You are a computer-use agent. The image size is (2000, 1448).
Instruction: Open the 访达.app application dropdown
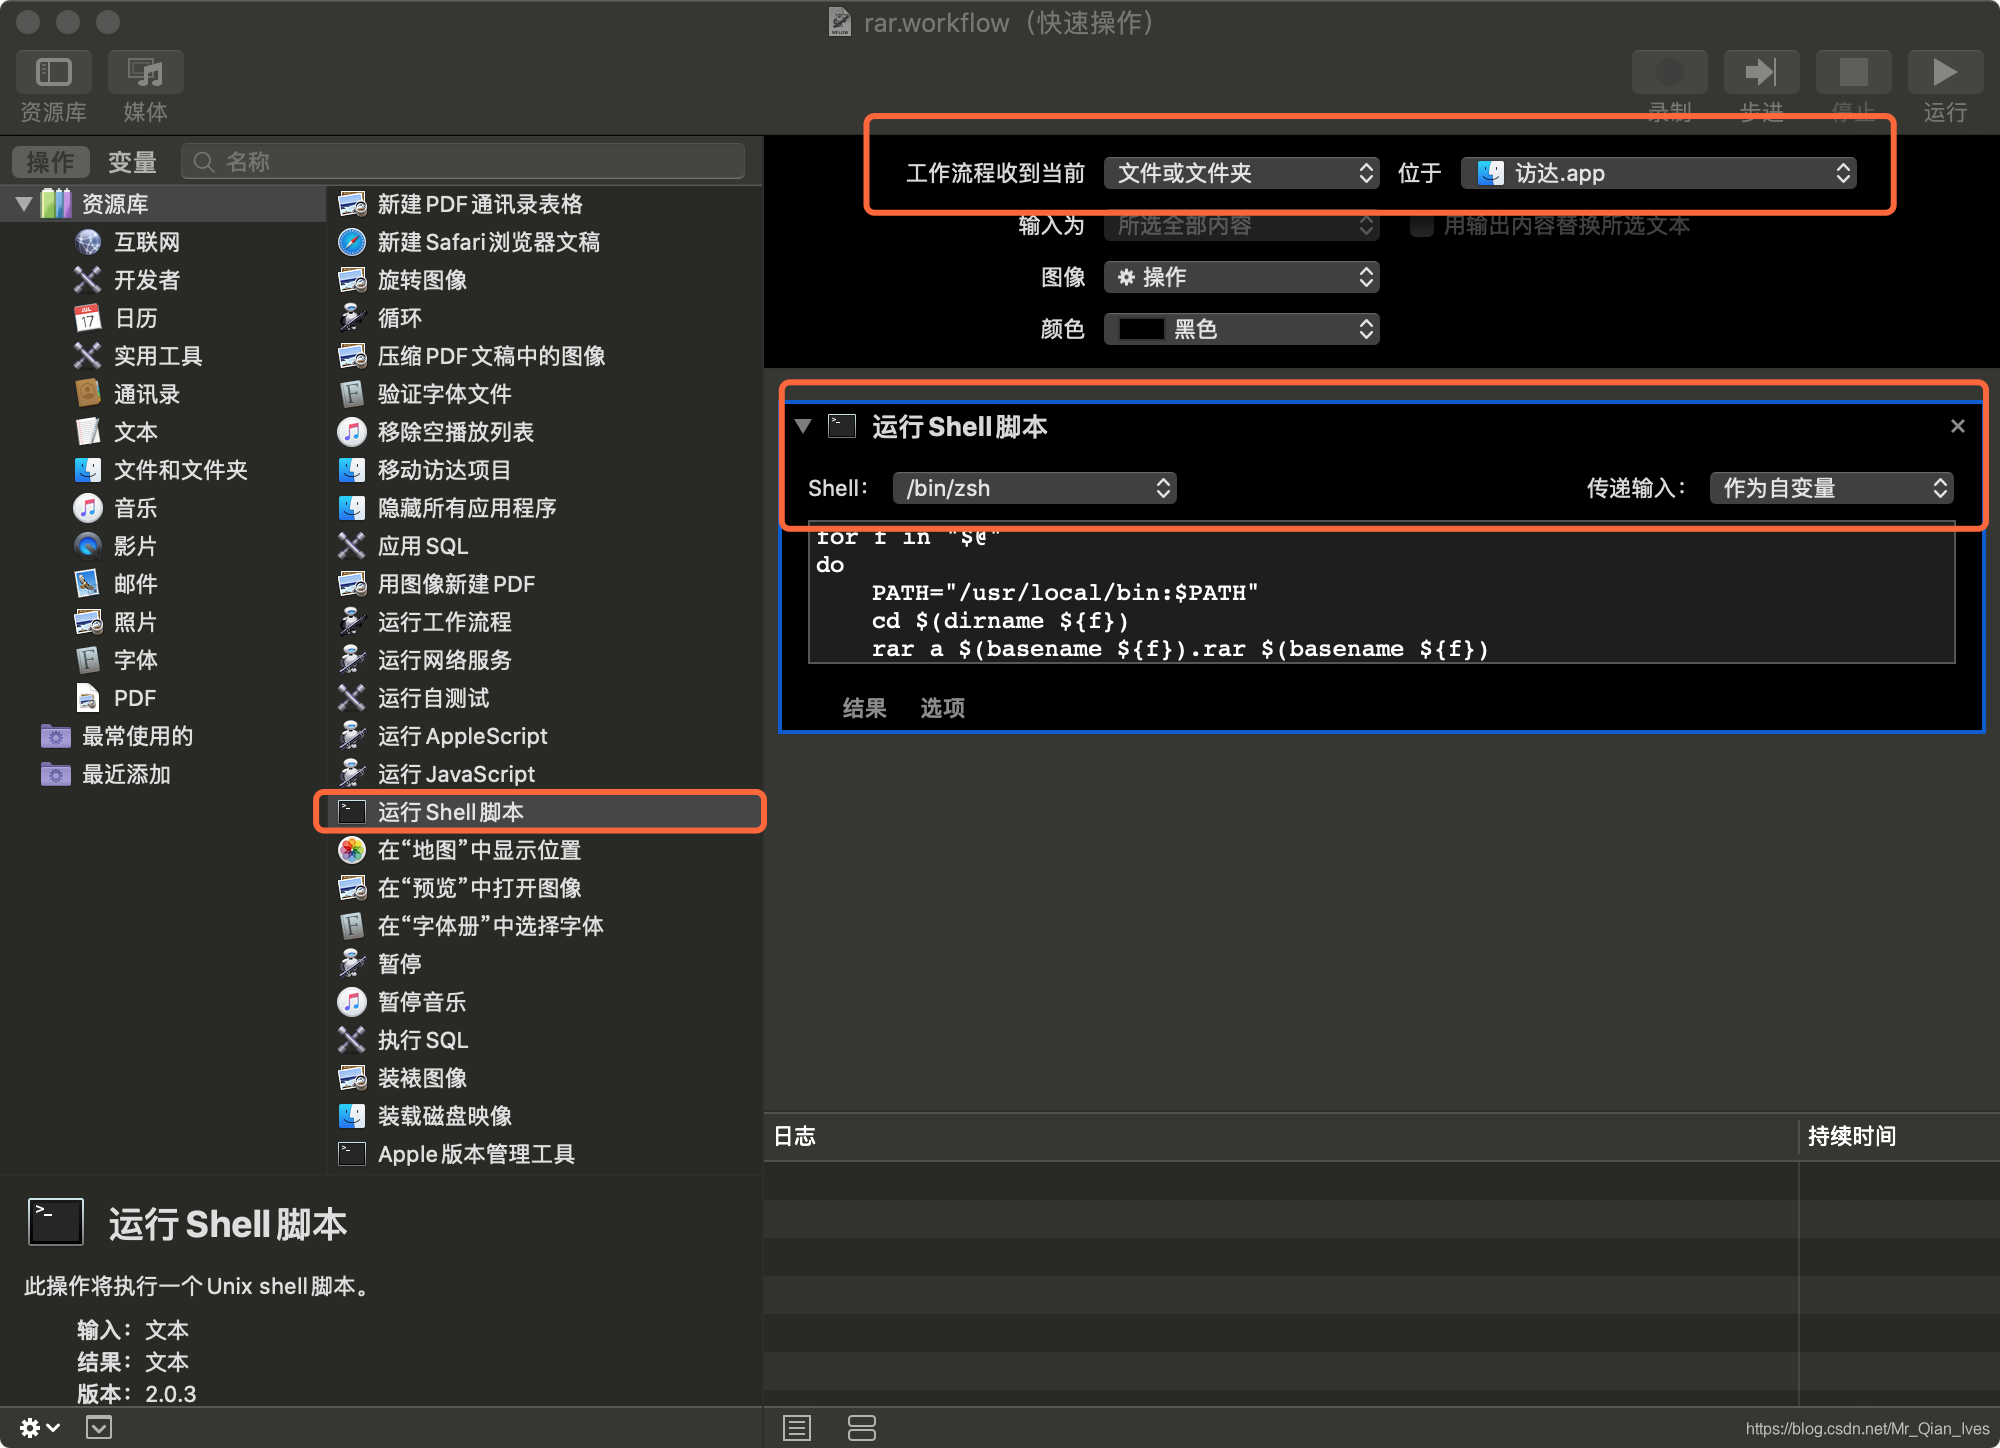coord(1658,173)
